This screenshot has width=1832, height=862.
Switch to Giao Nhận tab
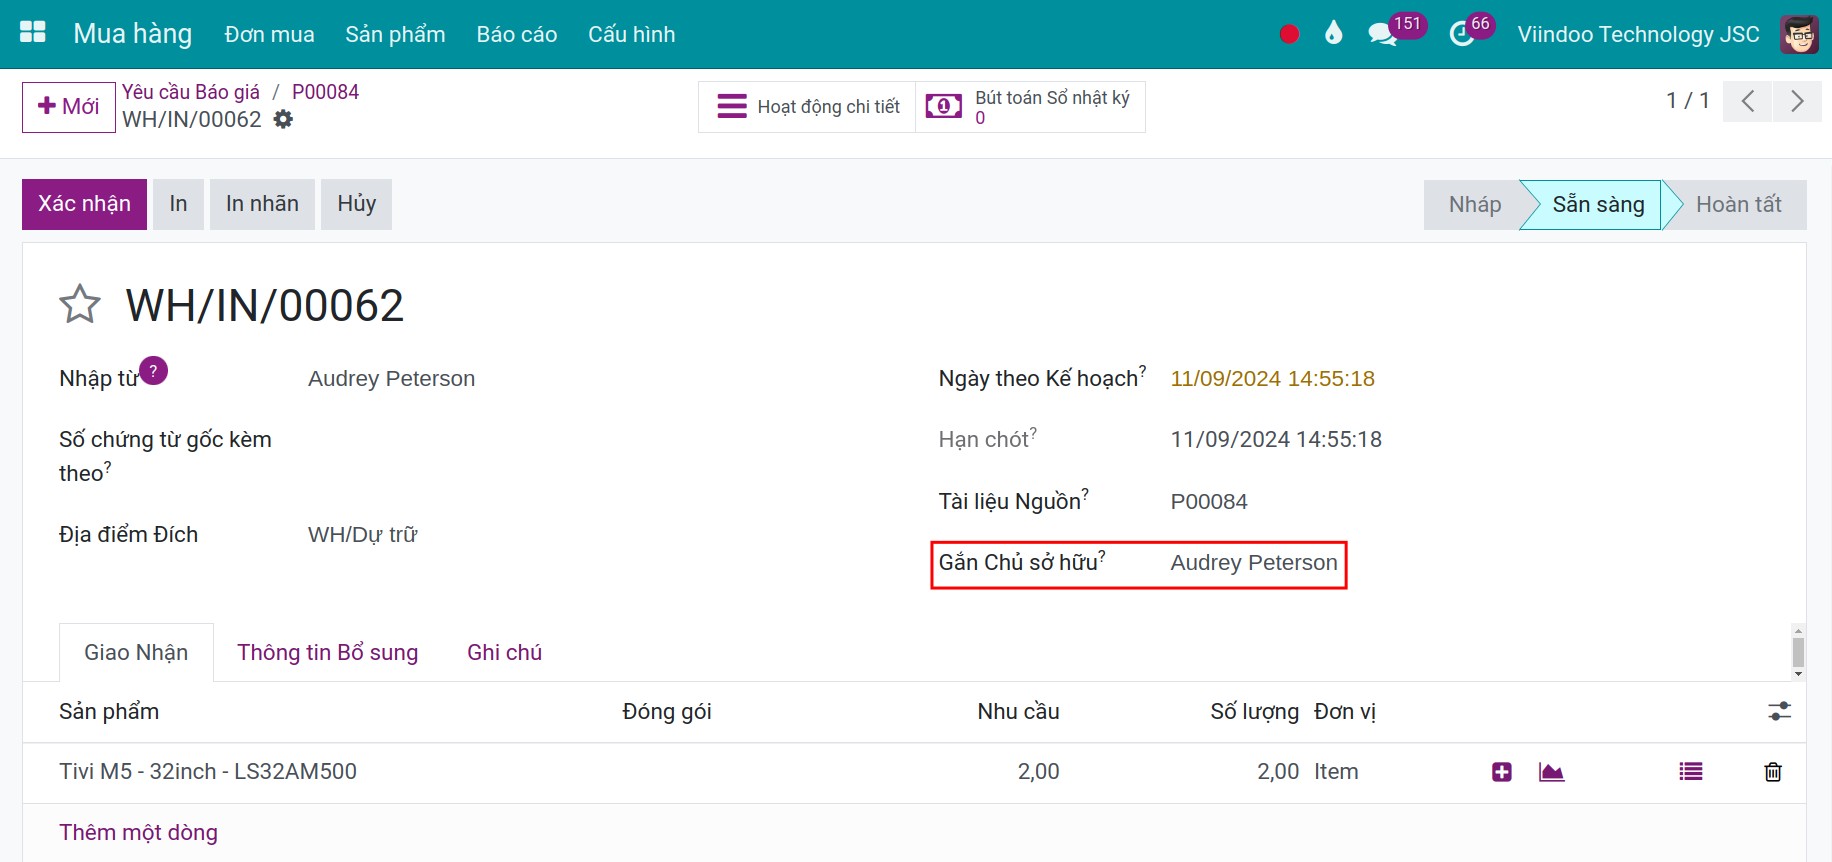point(136,652)
